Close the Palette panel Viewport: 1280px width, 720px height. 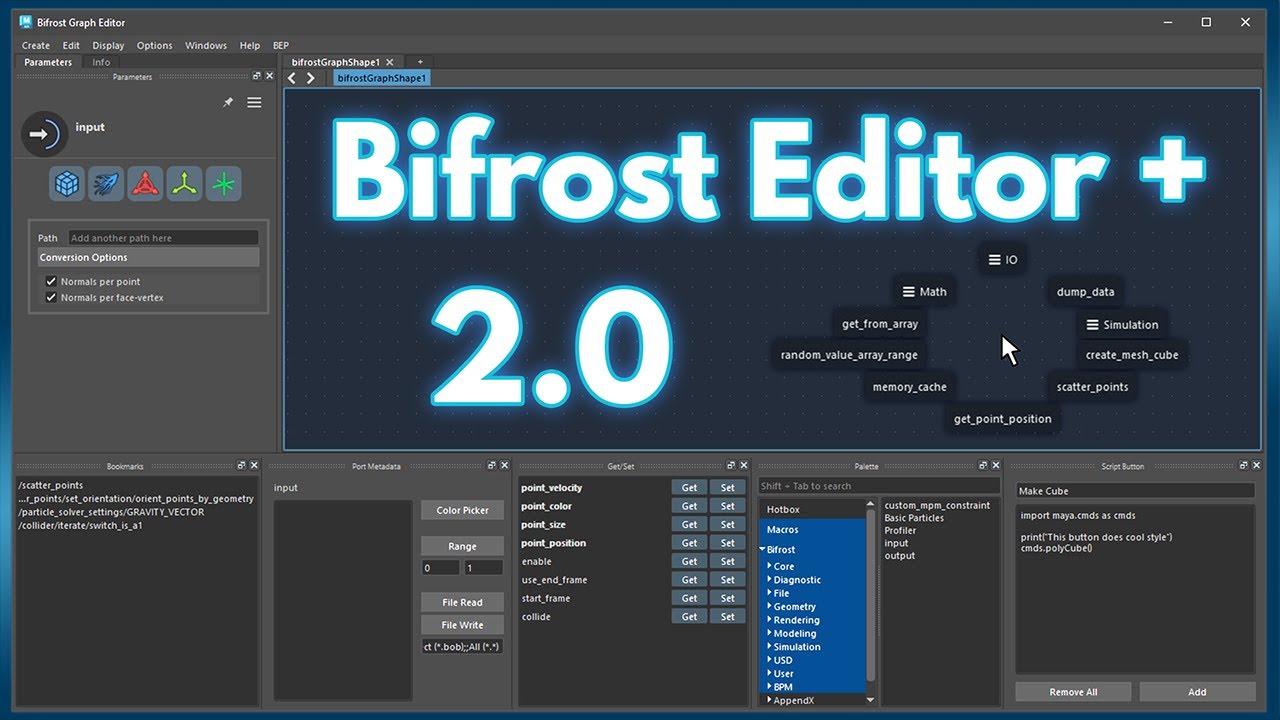pos(996,466)
